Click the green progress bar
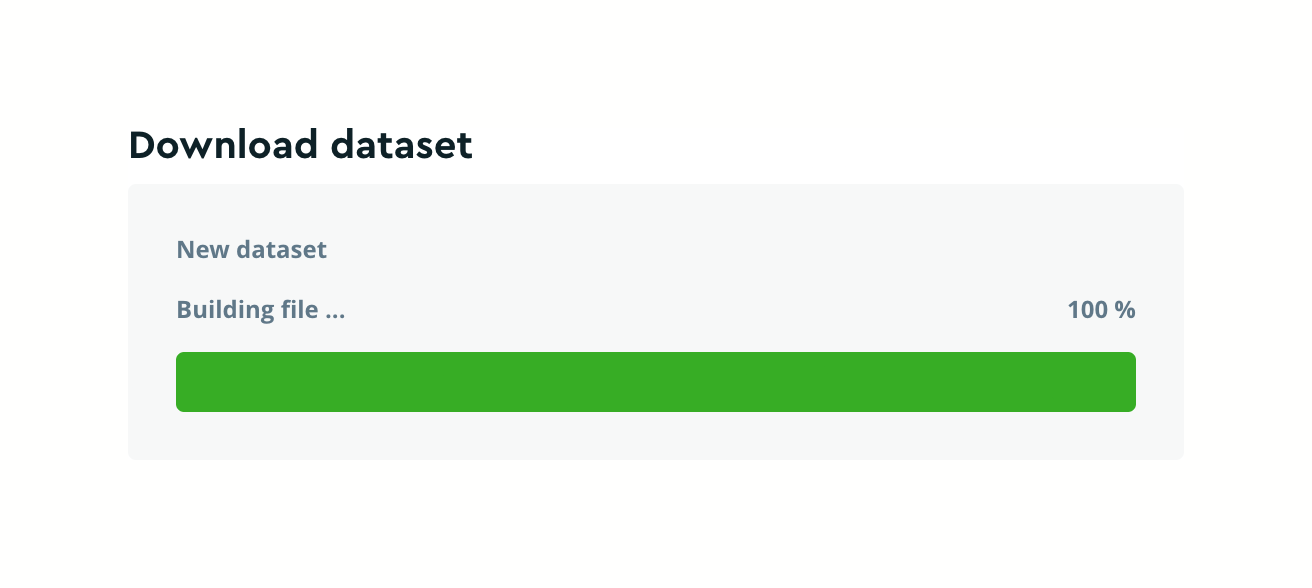The width and height of the screenshot is (1312, 588). [655, 381]
